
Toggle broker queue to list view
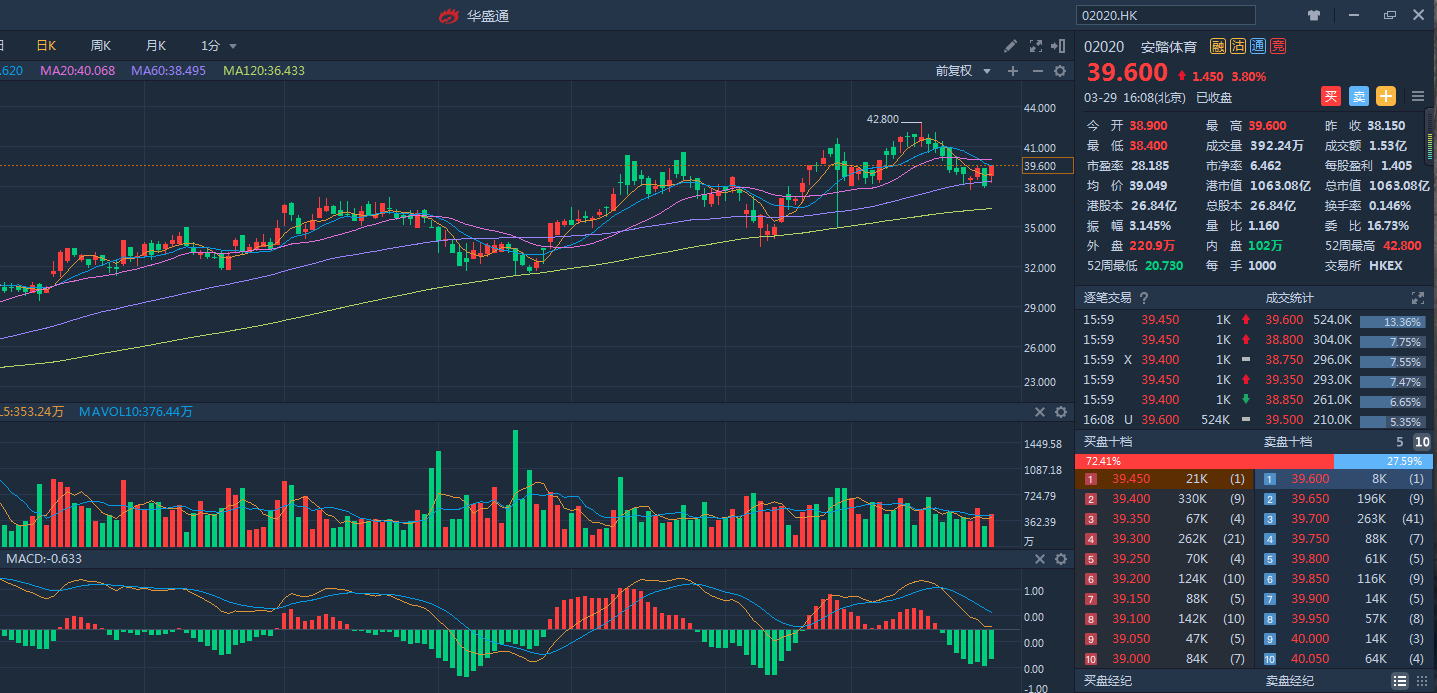click(1399, 680)
